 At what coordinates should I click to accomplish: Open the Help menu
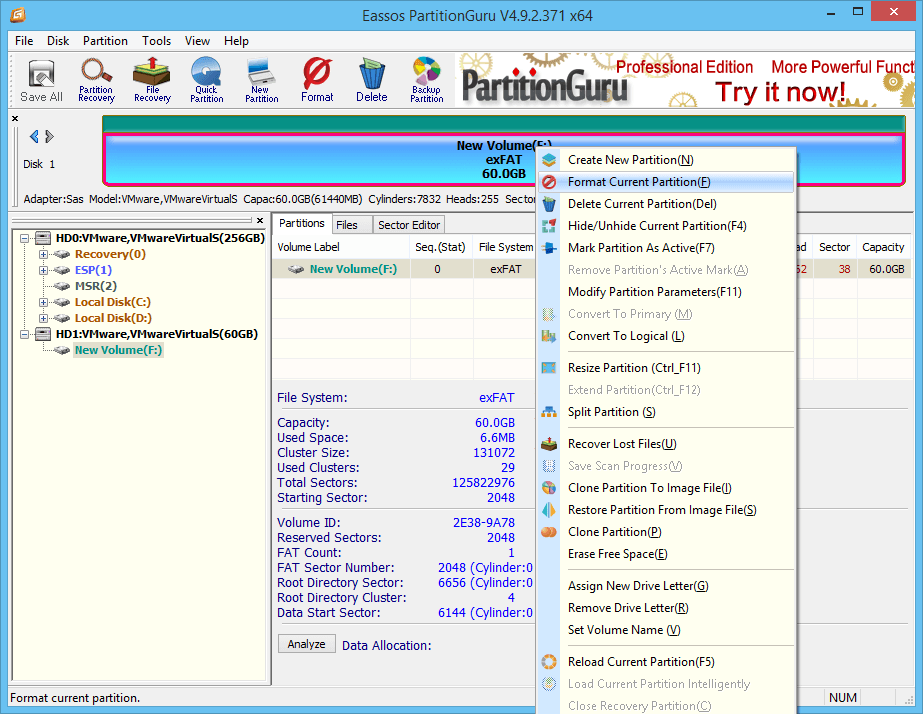click(236, 41)
